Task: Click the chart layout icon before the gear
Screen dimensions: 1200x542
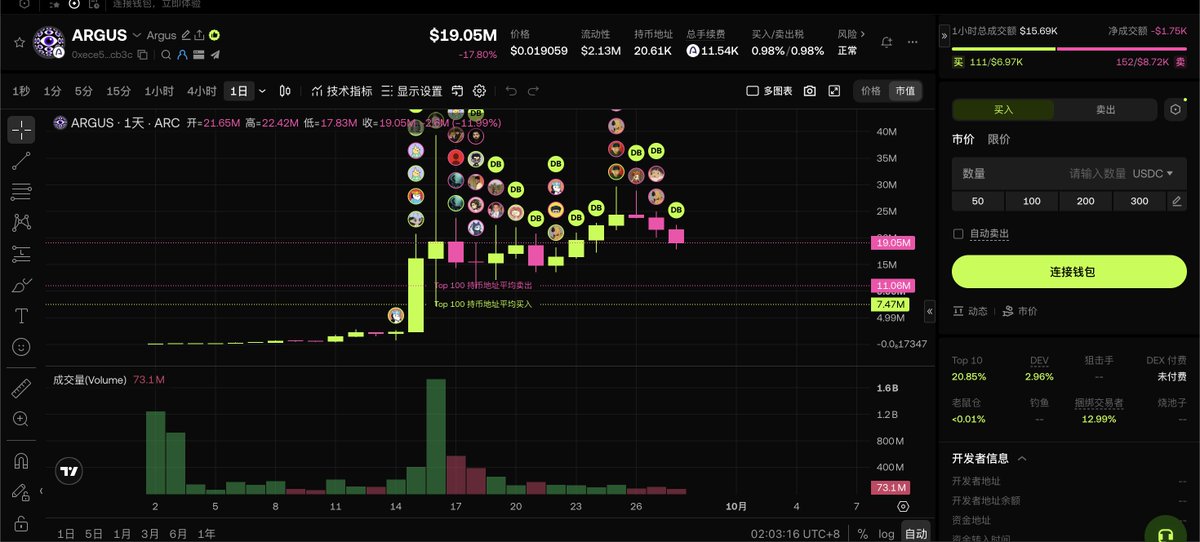Action: click(x=458, y=91)
